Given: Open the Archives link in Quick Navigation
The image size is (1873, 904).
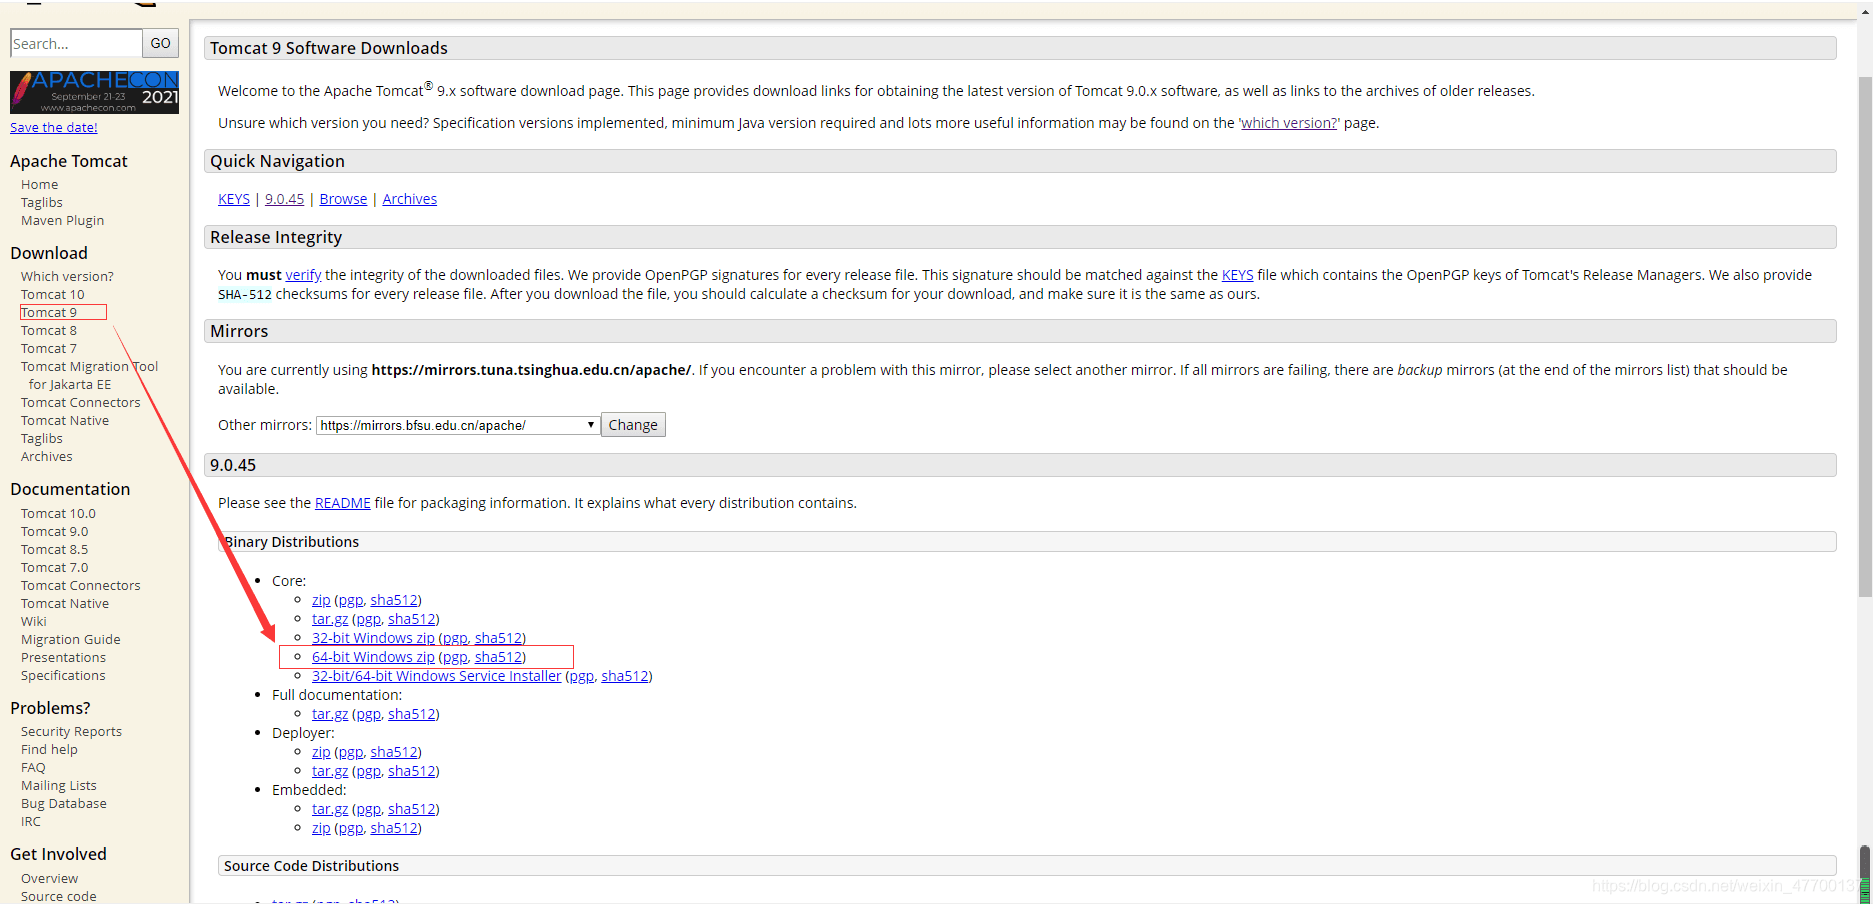Looking at the screenshot, I should coord(409,199).
